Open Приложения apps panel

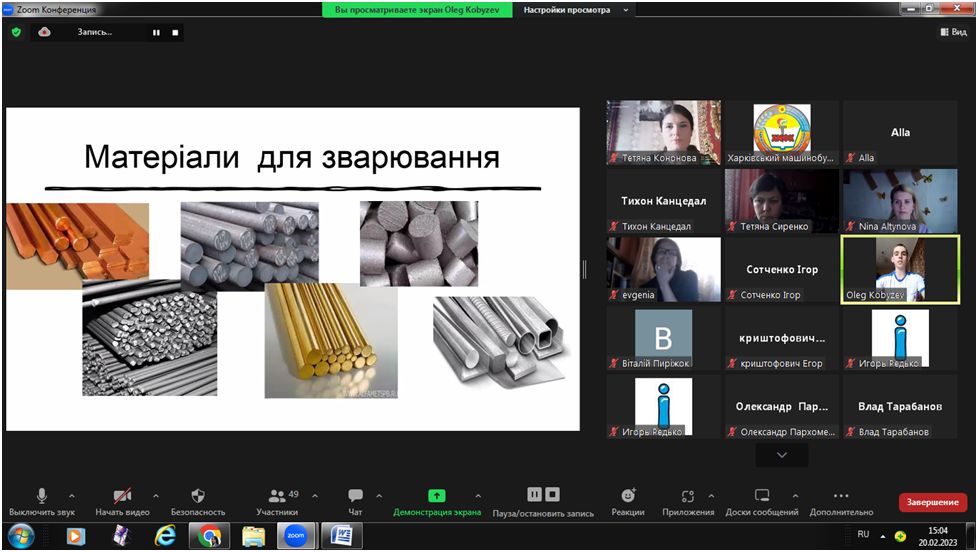(x=688, y=502)
